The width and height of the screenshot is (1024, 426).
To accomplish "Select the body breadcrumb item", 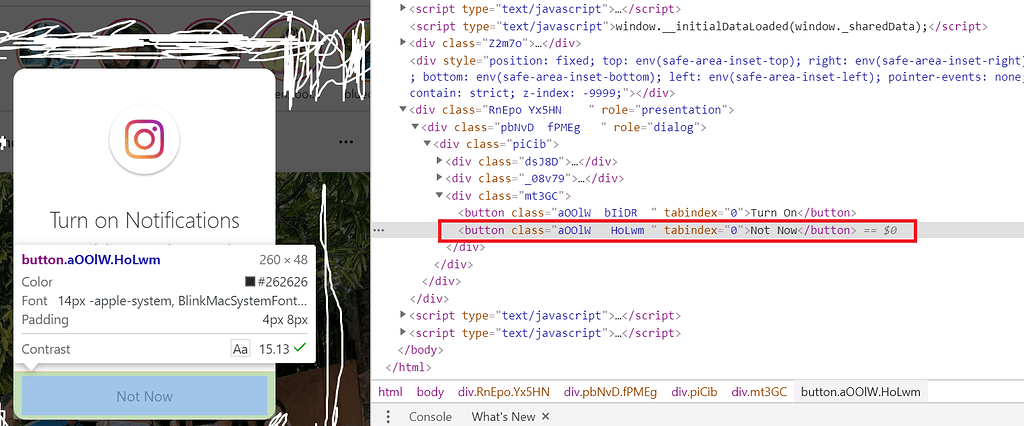I will [x=430, y=392].
